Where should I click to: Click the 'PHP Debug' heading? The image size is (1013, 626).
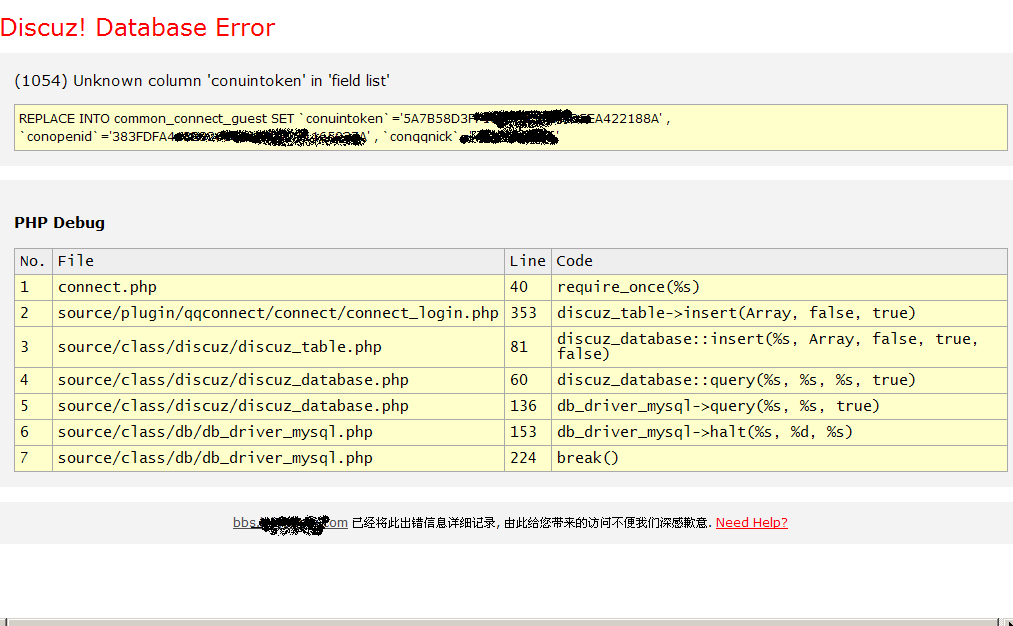(59, 223)
